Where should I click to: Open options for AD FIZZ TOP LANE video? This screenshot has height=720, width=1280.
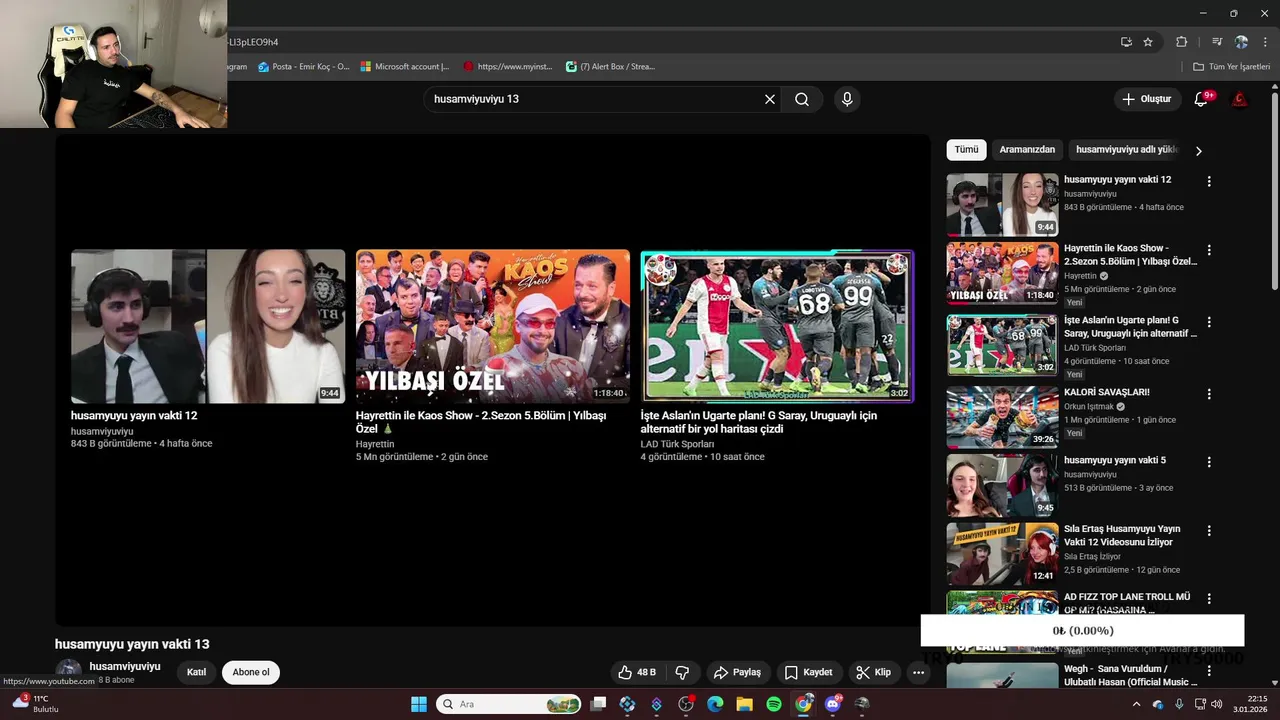click(x=1209, y=599)
